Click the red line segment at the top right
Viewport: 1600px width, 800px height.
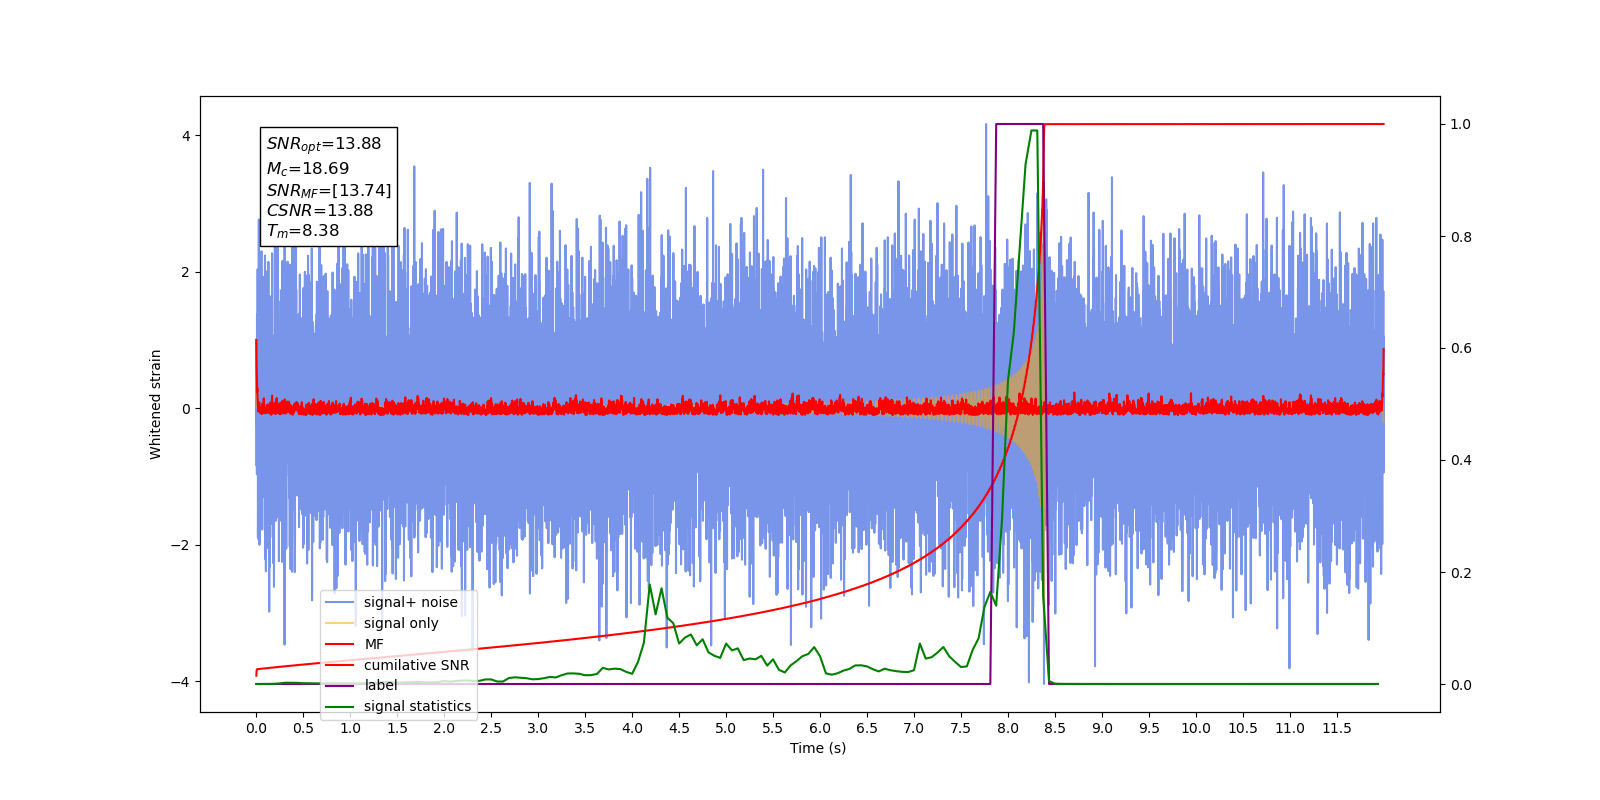pyautogui.click(x=1214, y=124)
